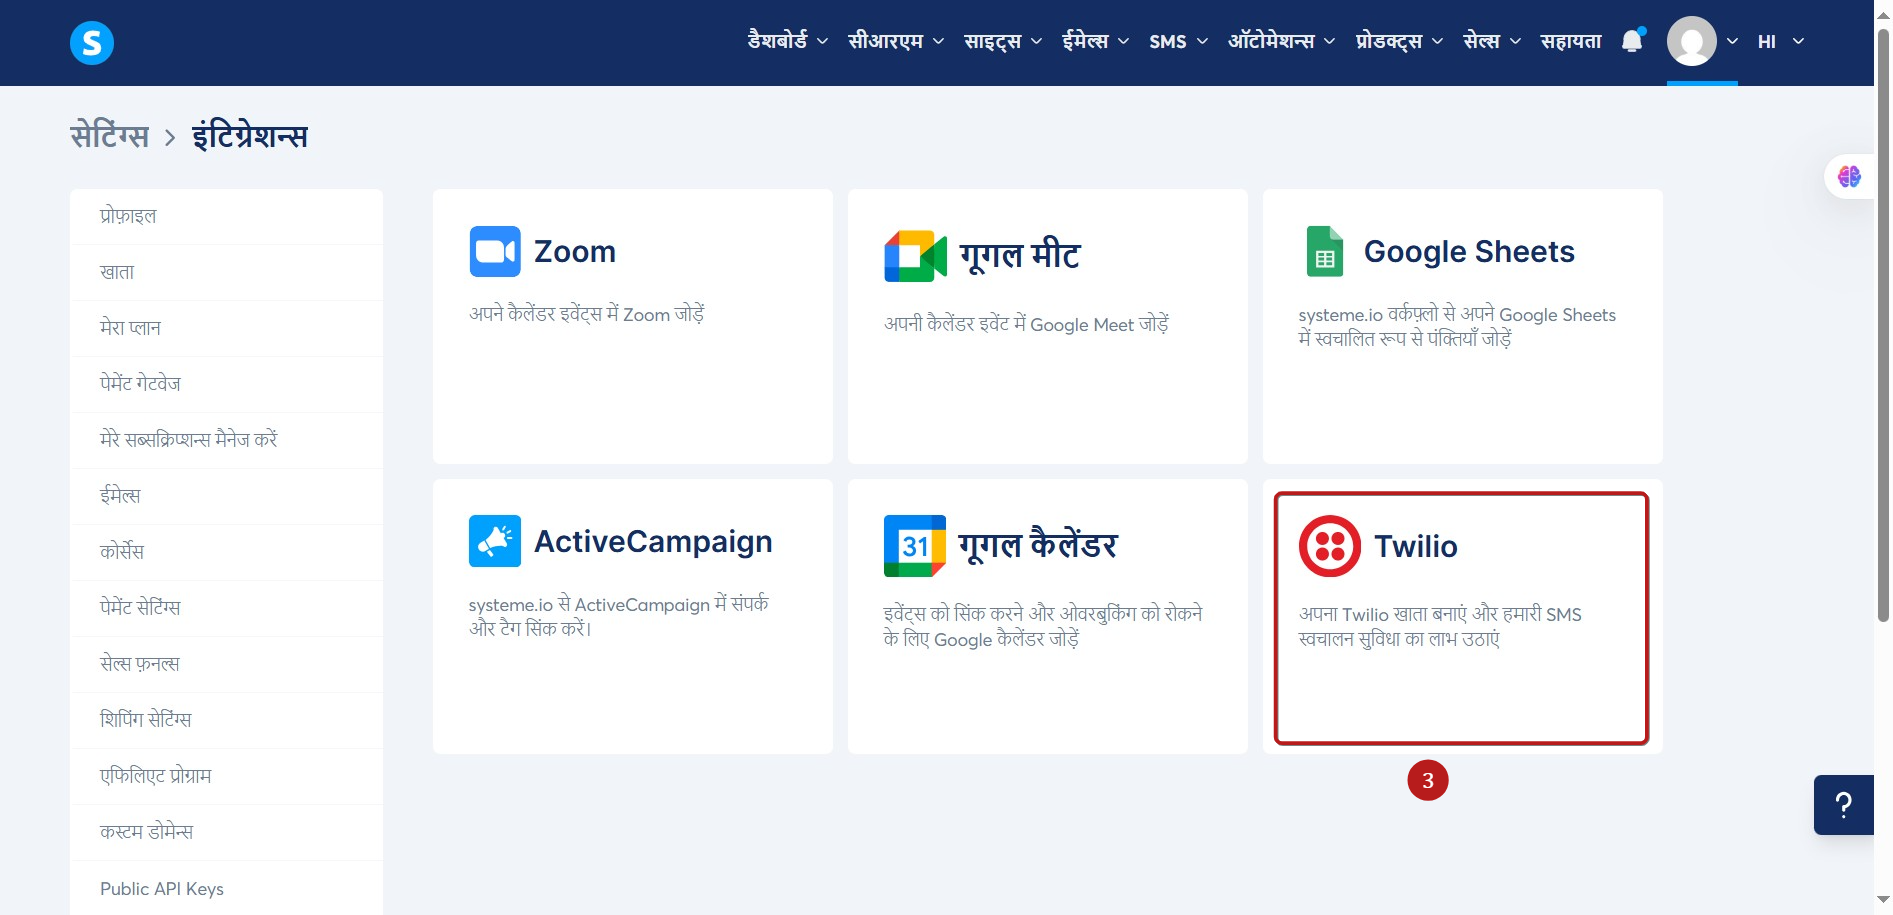1893x915 pixels.
Task: Click the ActiveCampaign description about syncing contacts
Action: click(619, 616)
